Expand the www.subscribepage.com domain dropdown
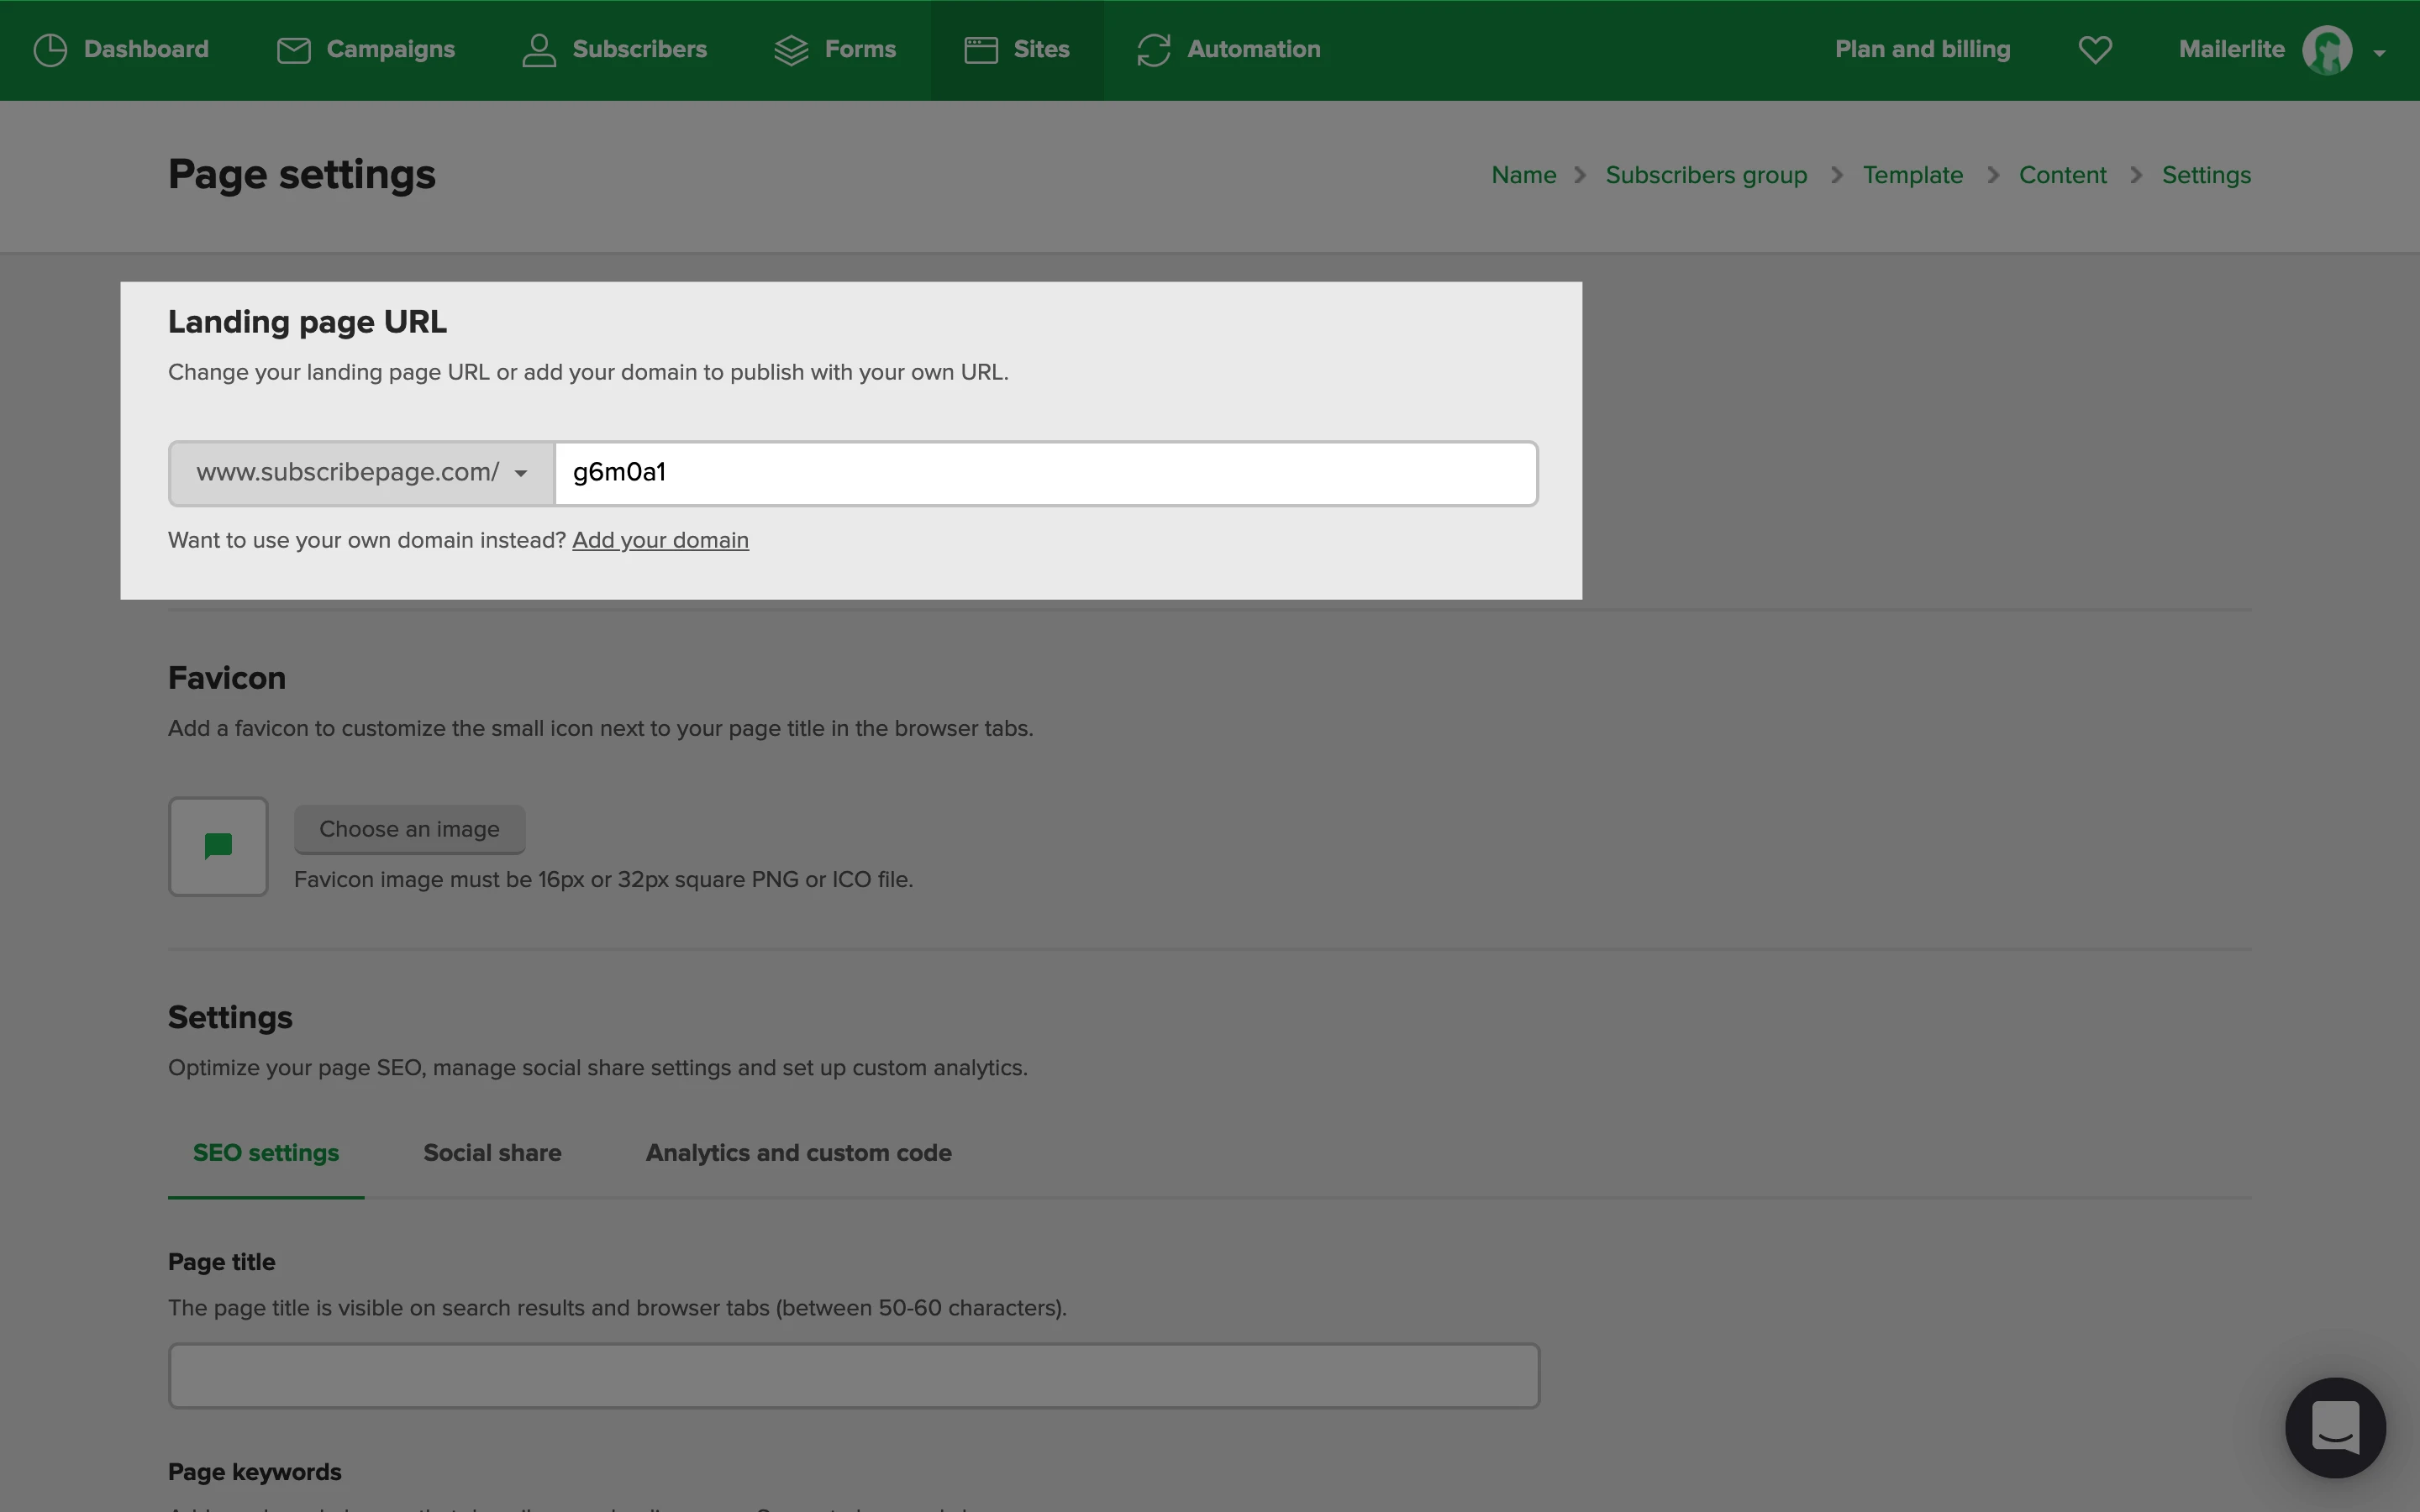Image resolution: width=2420 pixels, height=1512 pixels. point(362,473)
